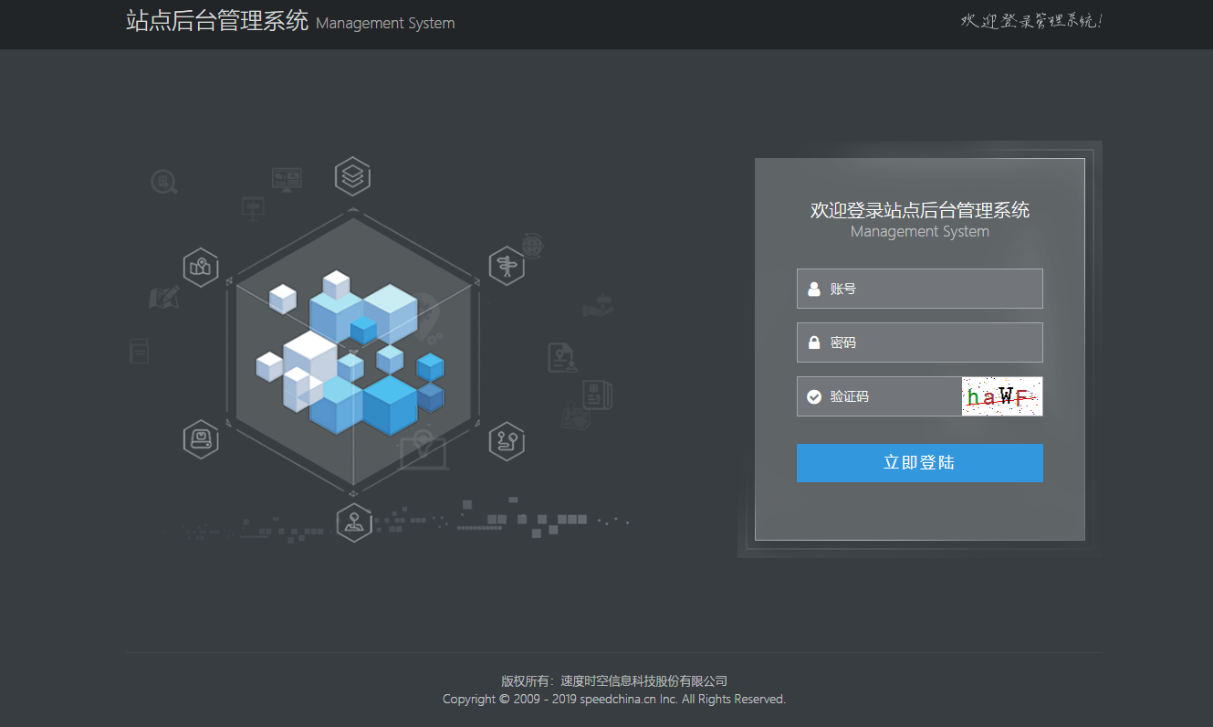Click the faint magnifier search icon

(x=163, y=182)
